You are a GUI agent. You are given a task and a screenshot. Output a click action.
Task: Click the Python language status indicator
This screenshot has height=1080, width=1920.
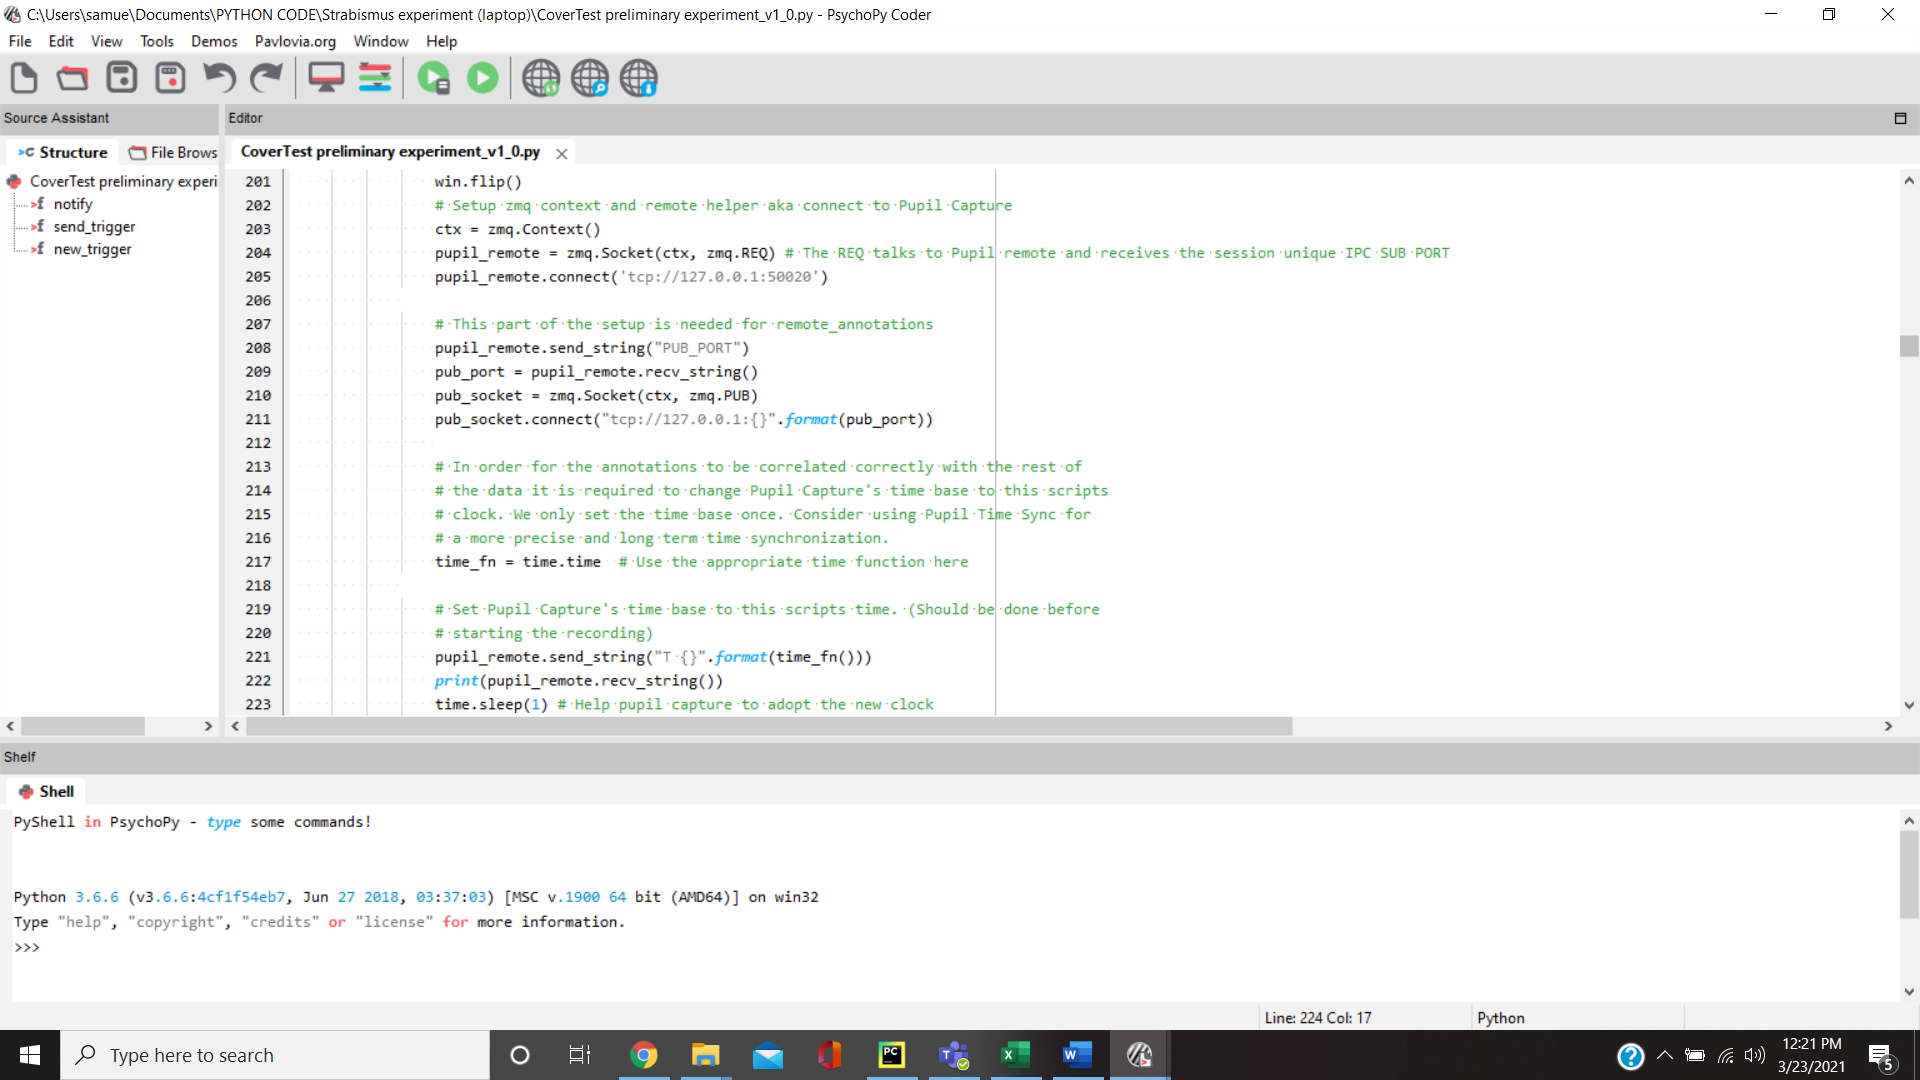coord(1500,1018)
